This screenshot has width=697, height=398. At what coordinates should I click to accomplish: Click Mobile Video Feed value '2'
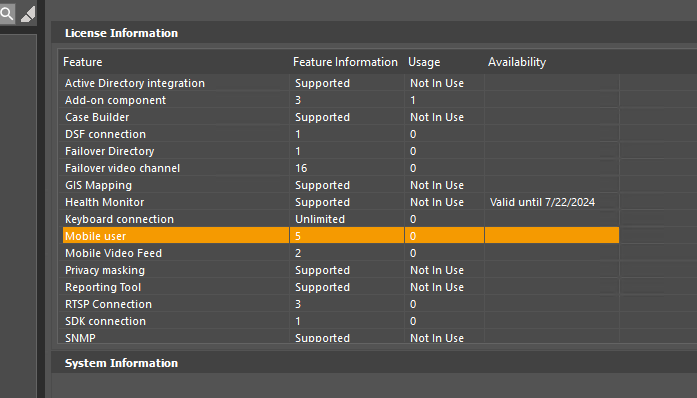point(298,253)
